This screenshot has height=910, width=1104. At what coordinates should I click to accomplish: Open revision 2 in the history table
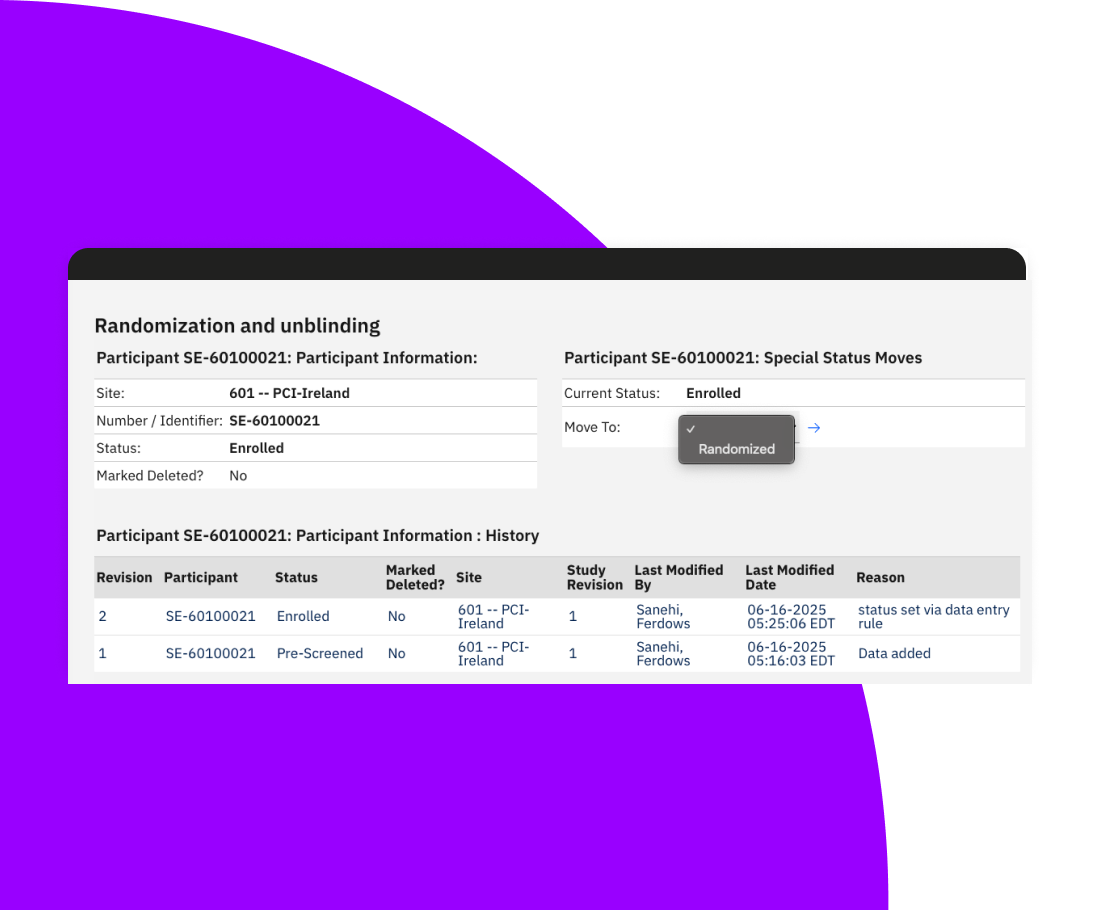pos(102,616)
